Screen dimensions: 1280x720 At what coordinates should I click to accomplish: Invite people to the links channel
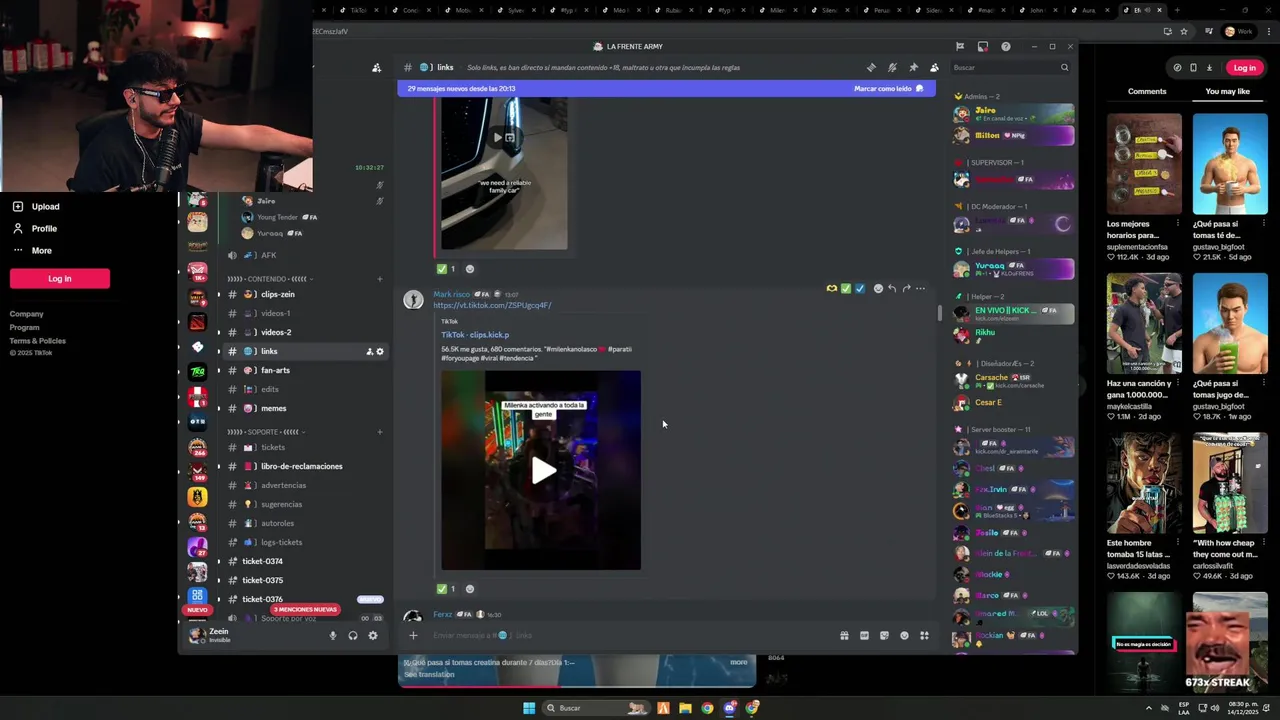coord(369,351)
